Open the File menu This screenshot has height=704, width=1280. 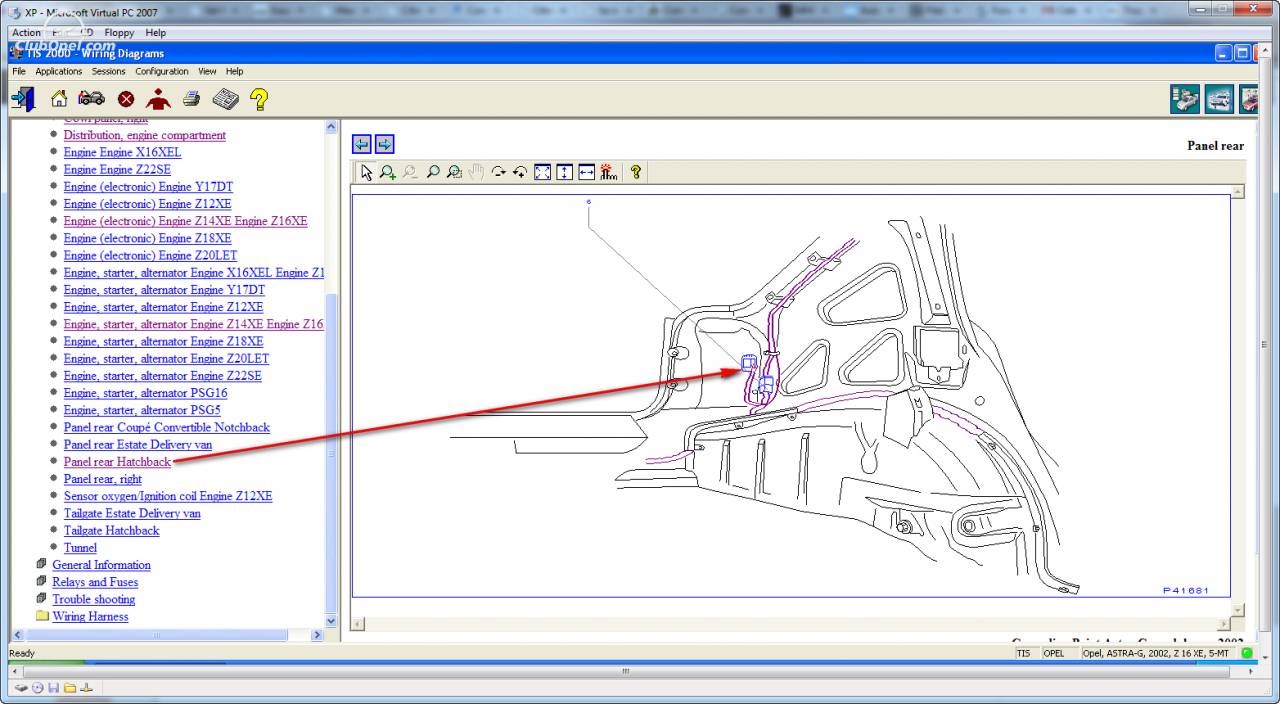19,71
